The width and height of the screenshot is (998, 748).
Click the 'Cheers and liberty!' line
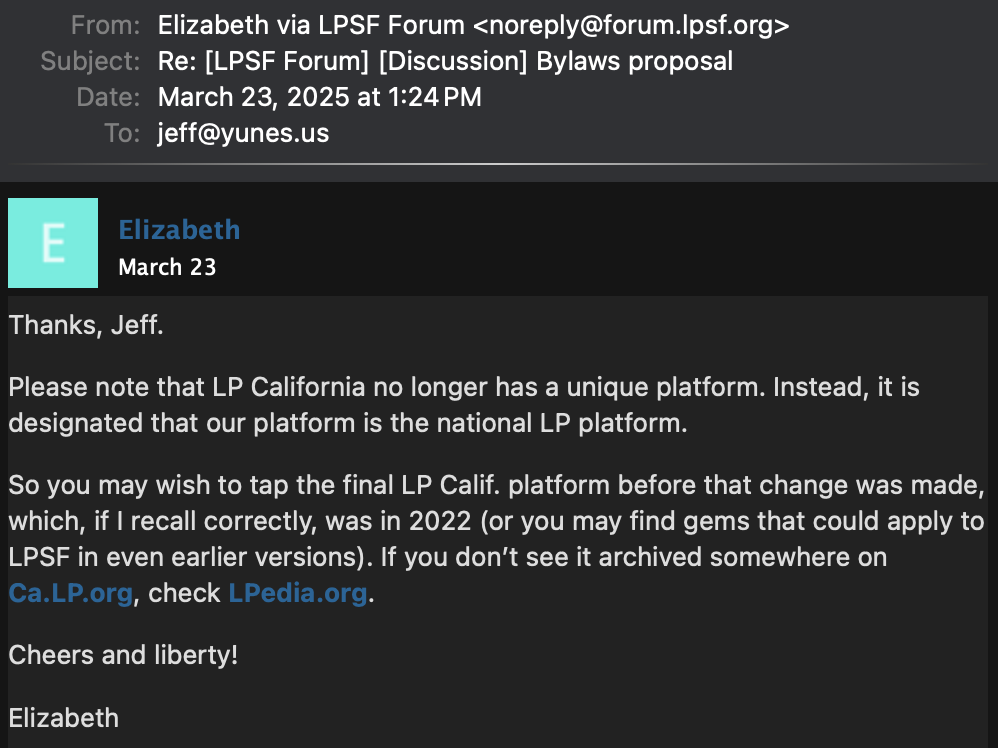[123, 655]
